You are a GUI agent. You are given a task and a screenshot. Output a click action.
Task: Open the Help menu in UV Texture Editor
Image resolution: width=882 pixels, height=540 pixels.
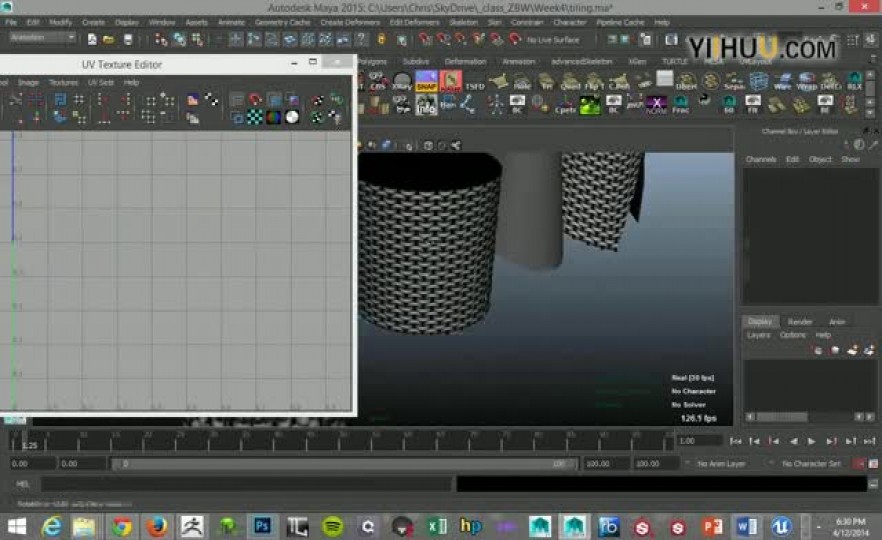131,83
